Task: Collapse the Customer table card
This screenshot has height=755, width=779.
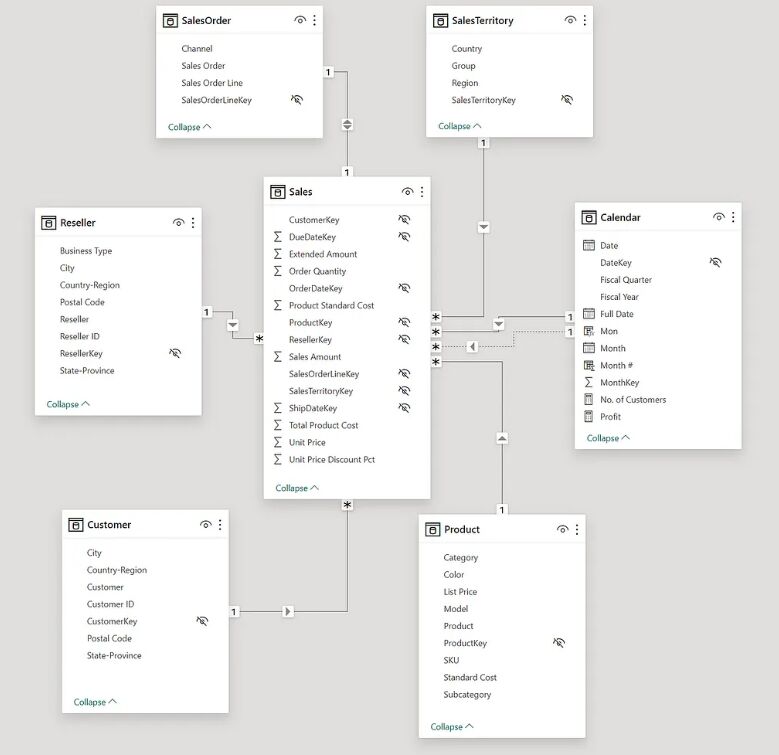Action: coord(95,702)
